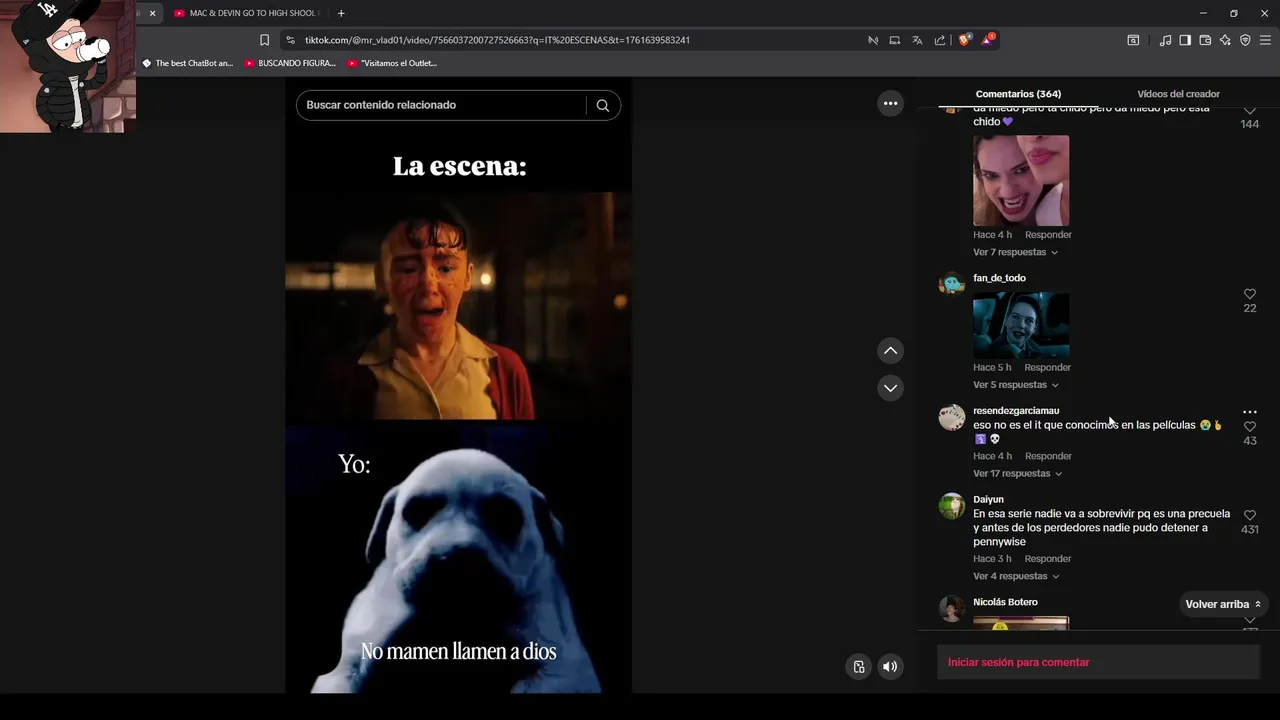Screen dimensions: 1280x720
Task: Click the tab search icon in the toolbar
Action: pos(1133,40)
